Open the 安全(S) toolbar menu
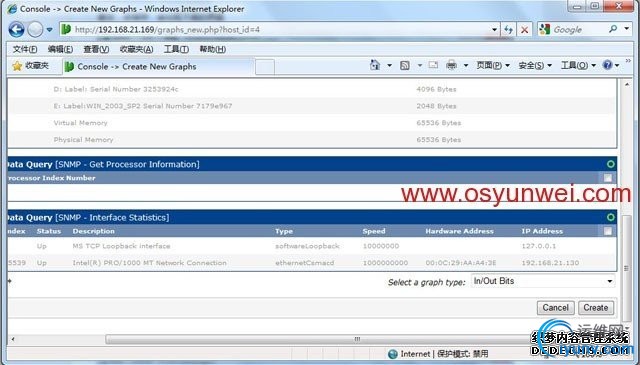 (535, 65)
